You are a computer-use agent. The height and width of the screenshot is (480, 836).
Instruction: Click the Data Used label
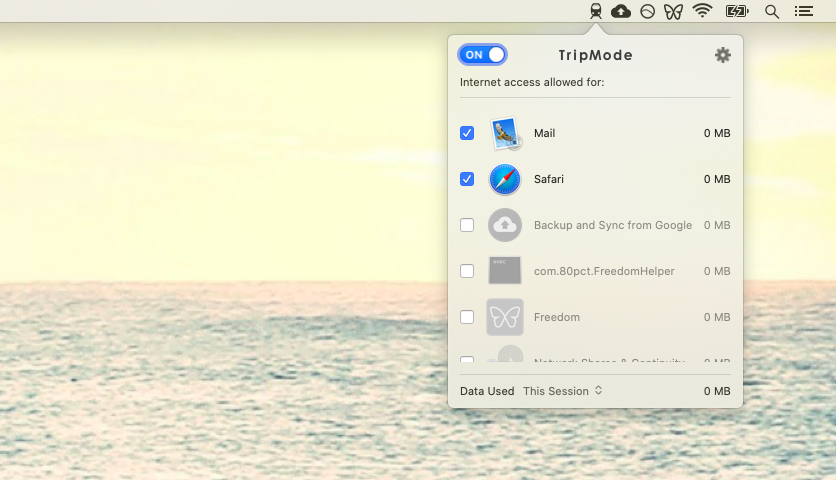[x=487, y=391]
